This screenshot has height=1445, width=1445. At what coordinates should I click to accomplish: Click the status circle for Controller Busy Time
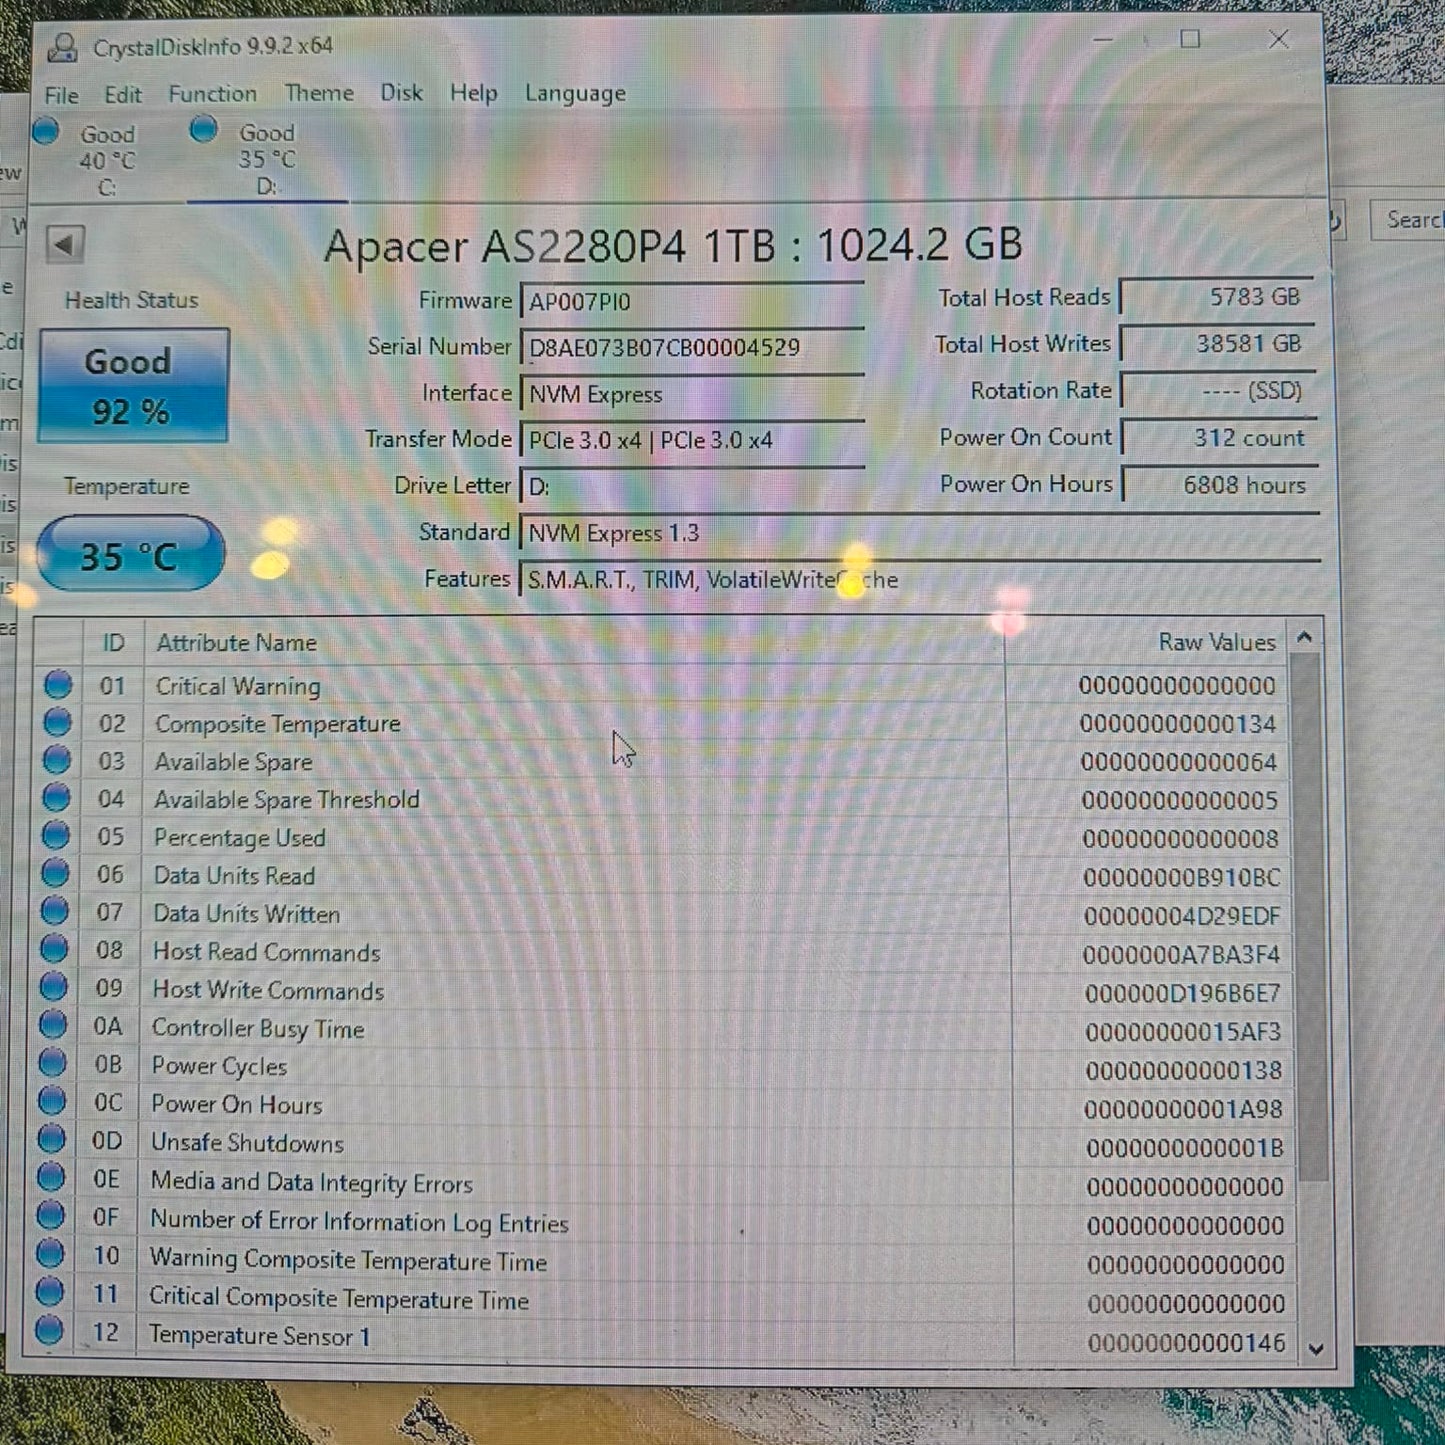53,1026
